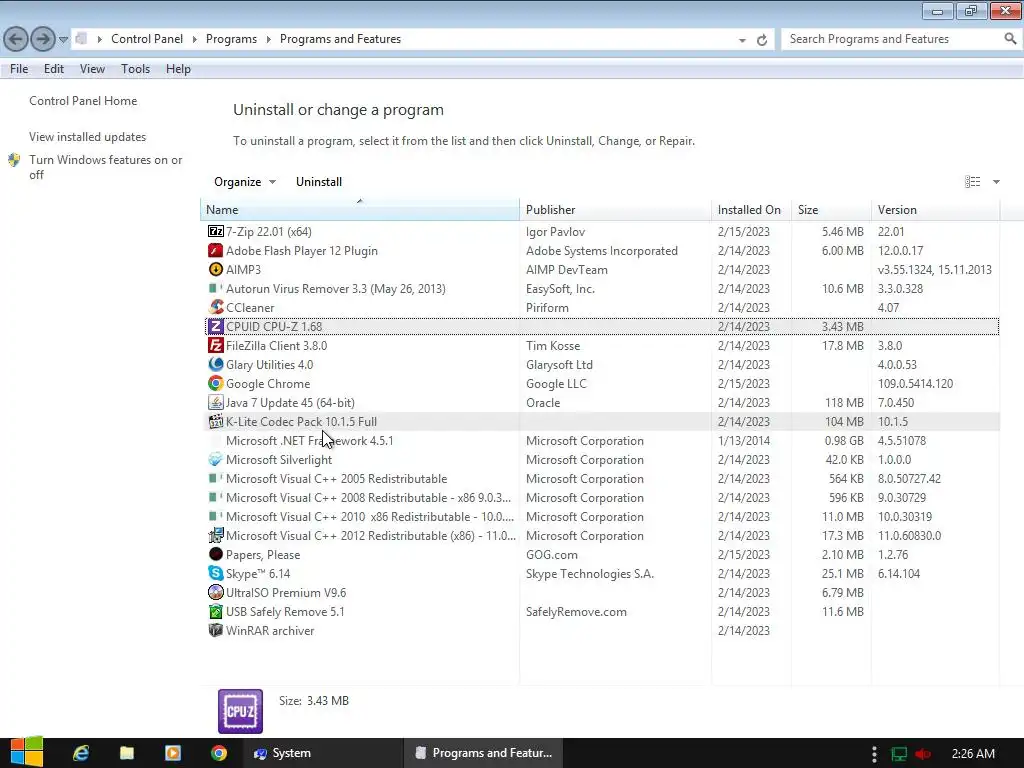
Task: Select Microsoft .NET Framework 4.5.1 row
Action: click(x=602, y=441)
